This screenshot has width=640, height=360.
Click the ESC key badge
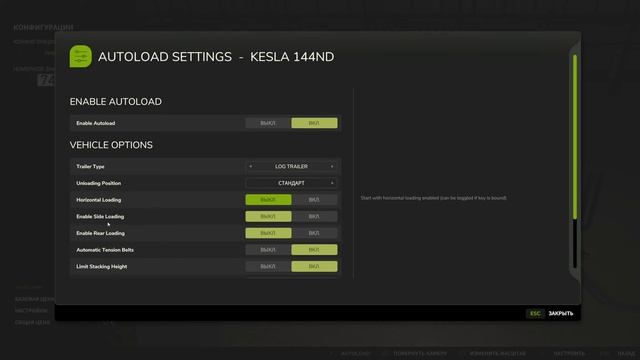click(x=535, y=313)
